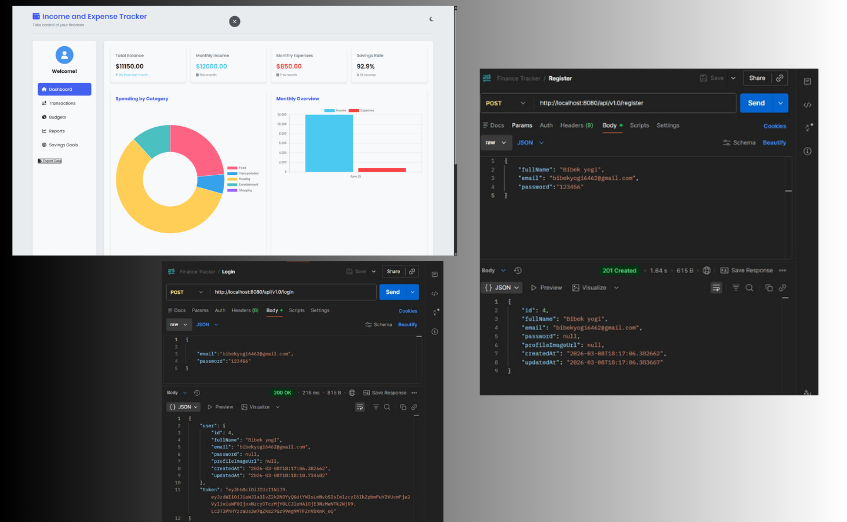The height and width of the screenshot is (522, 847).
Task: Click Send in the Login window
Action: 393,292
